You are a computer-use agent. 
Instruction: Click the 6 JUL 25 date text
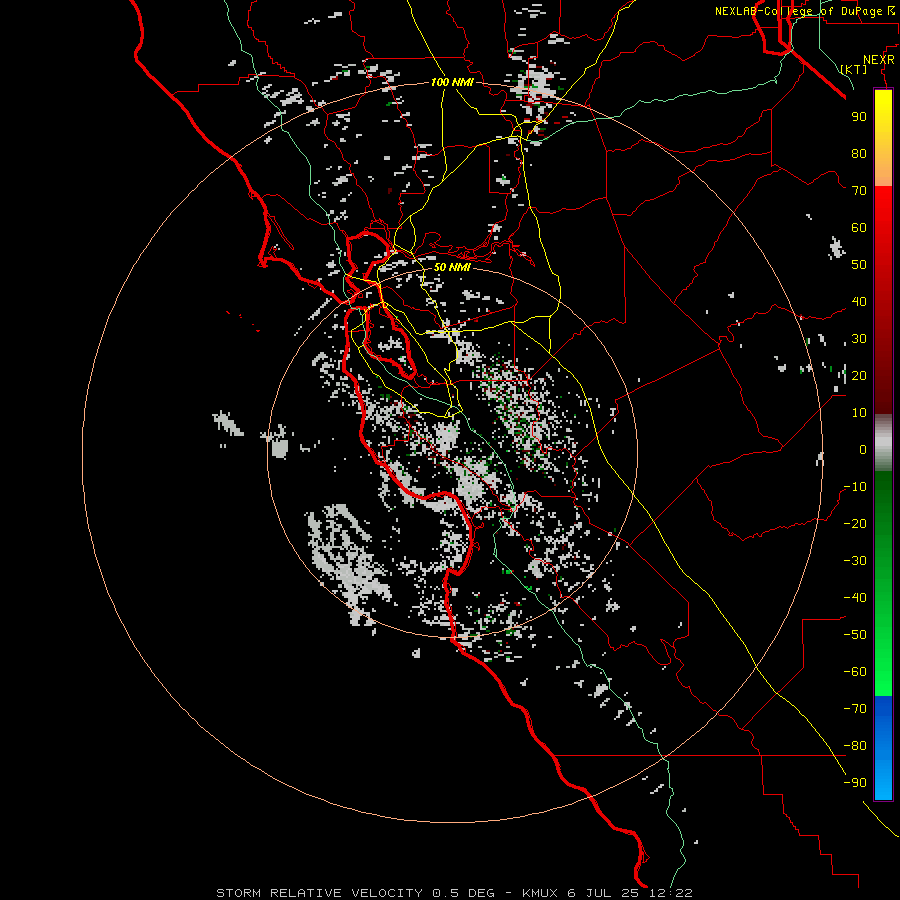(x=603, y=893)
